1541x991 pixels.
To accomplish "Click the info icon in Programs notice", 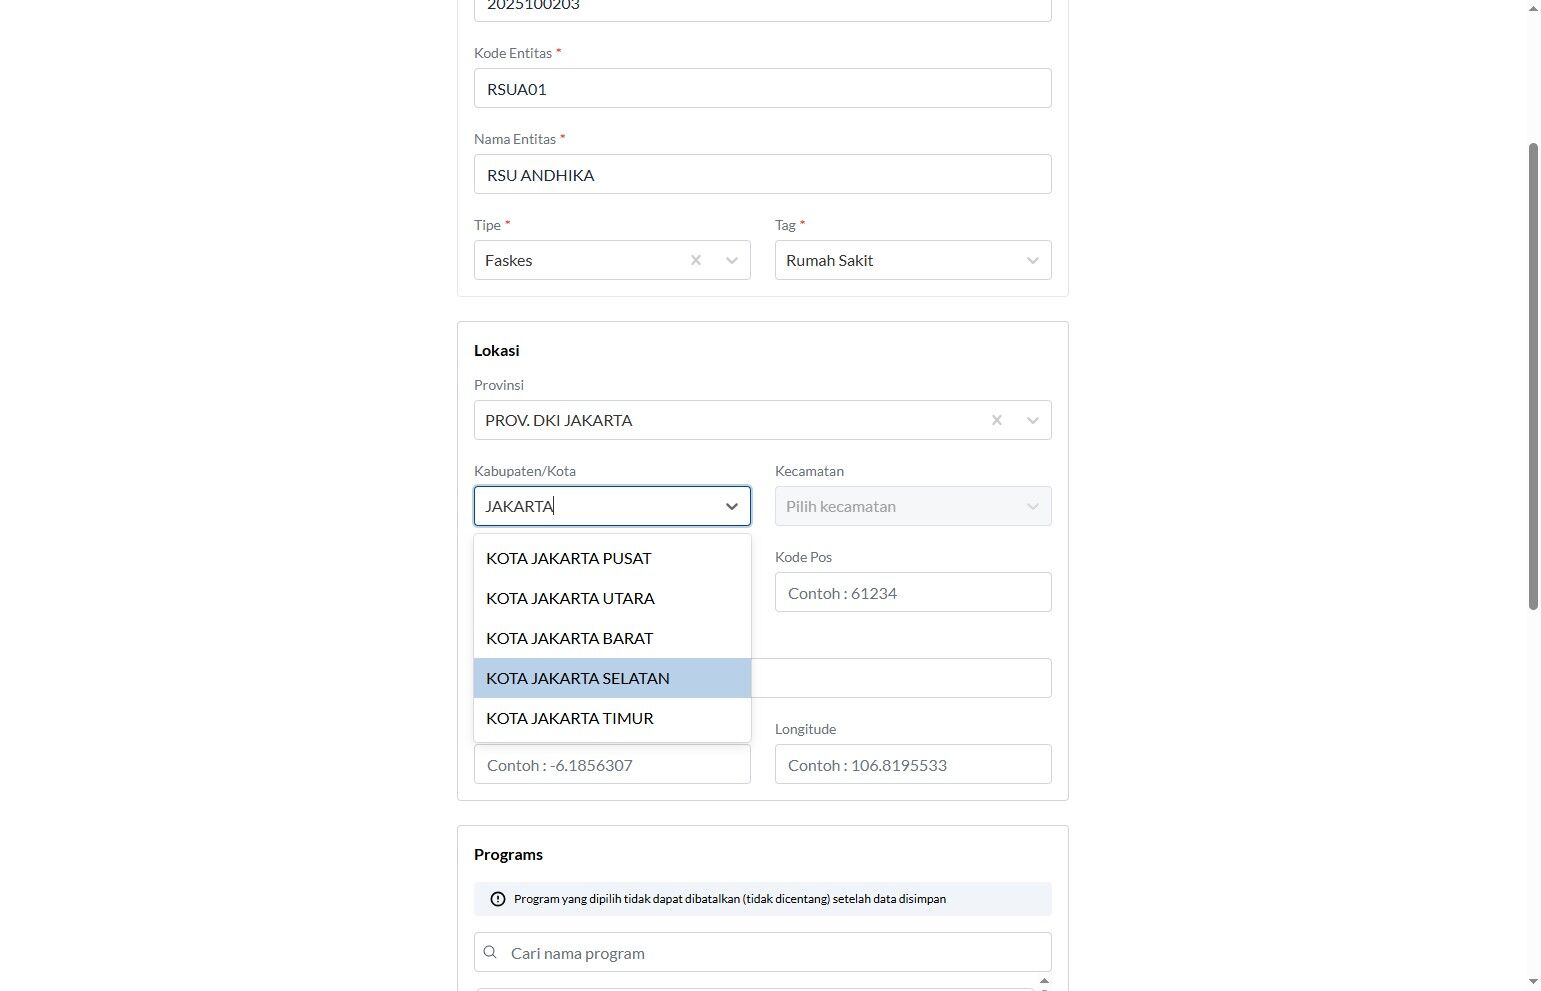I will click(498, 899).
